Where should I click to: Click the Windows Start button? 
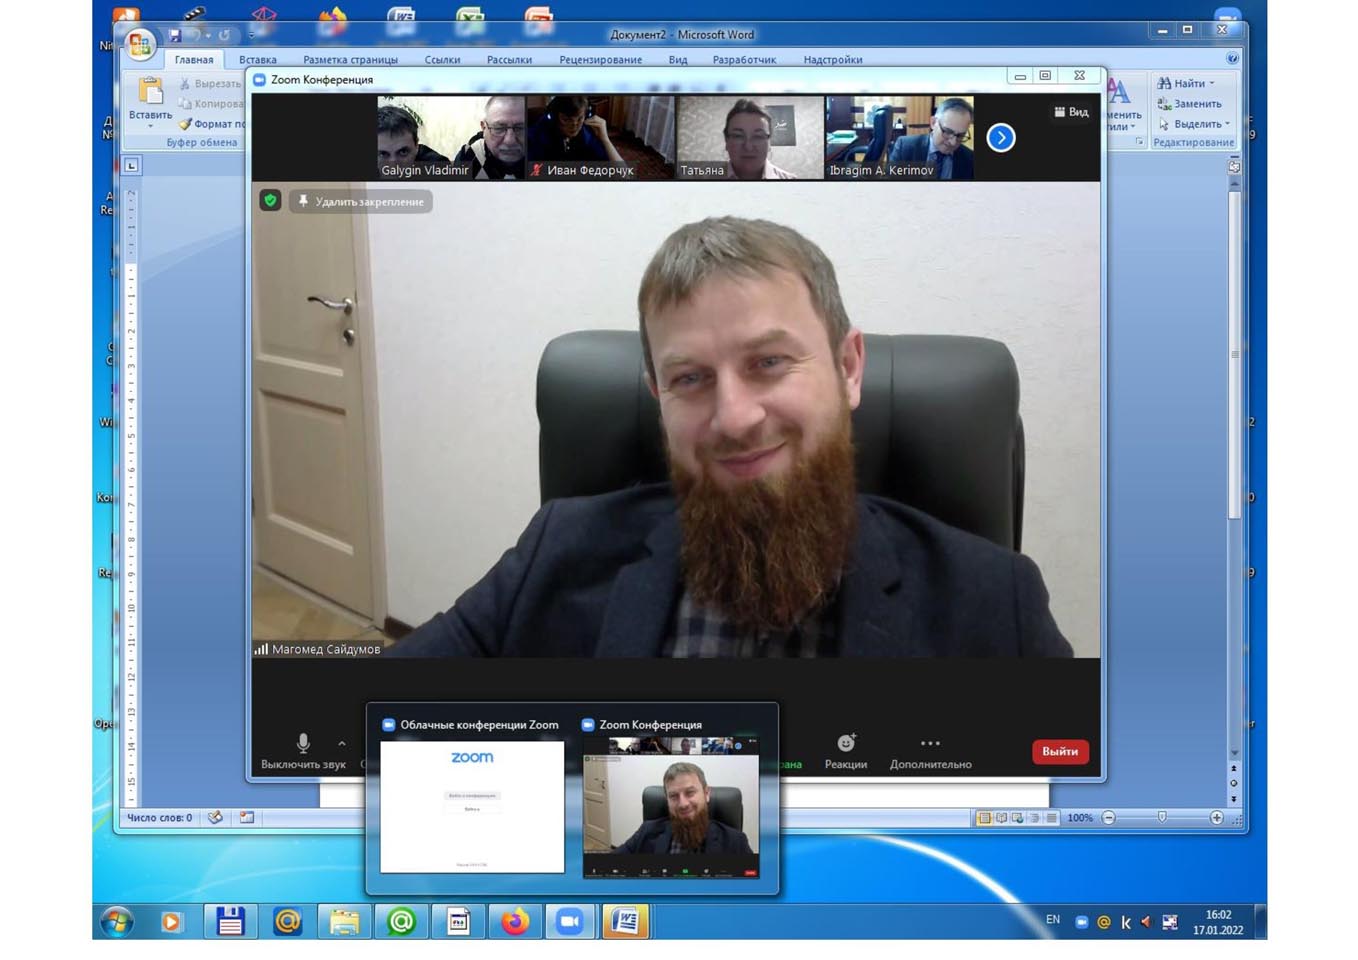pyautogui.click(x=117, y=921)
